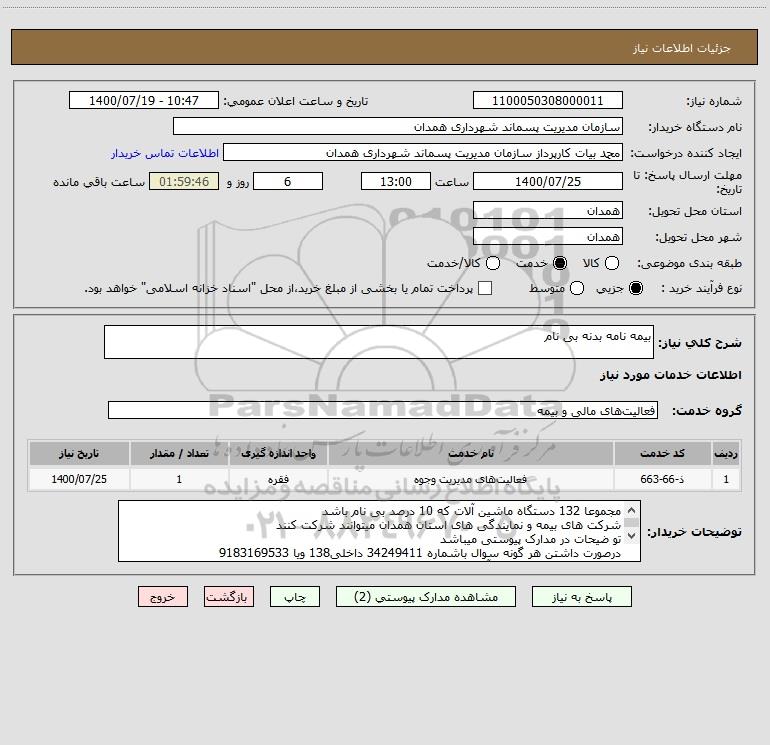Open مشاهده مدارک پیوستی (2) attachments
This screenshot has width=770, height=745.
[426, 597]
